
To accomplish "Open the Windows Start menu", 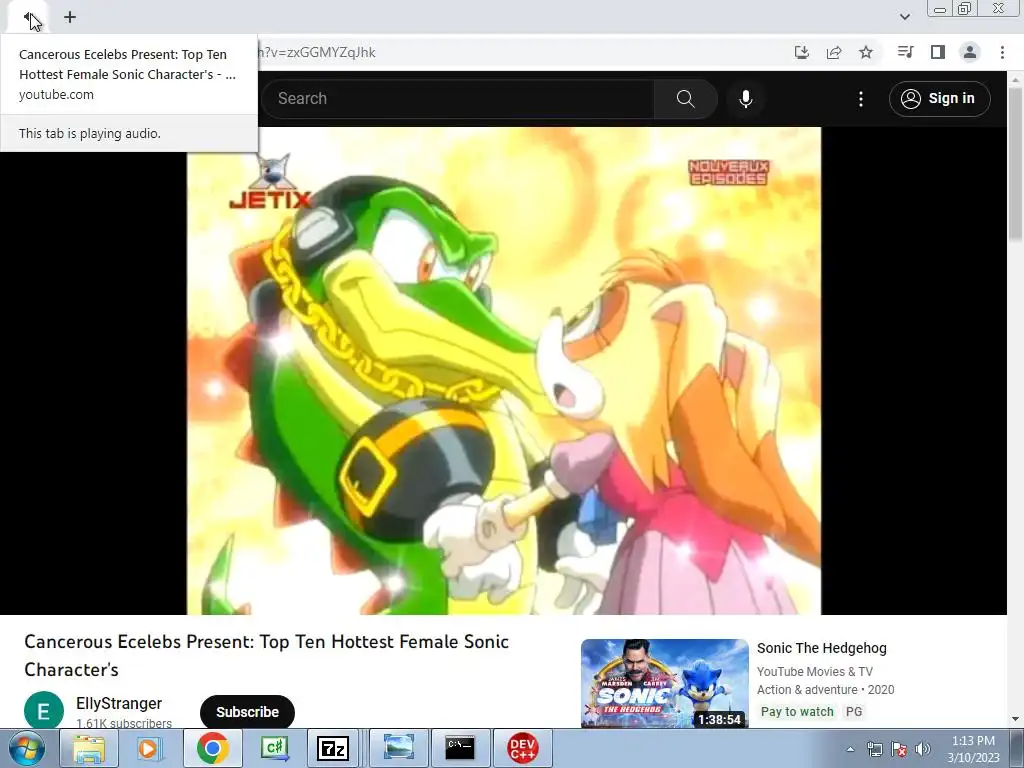I will click(x=26, y=748).
